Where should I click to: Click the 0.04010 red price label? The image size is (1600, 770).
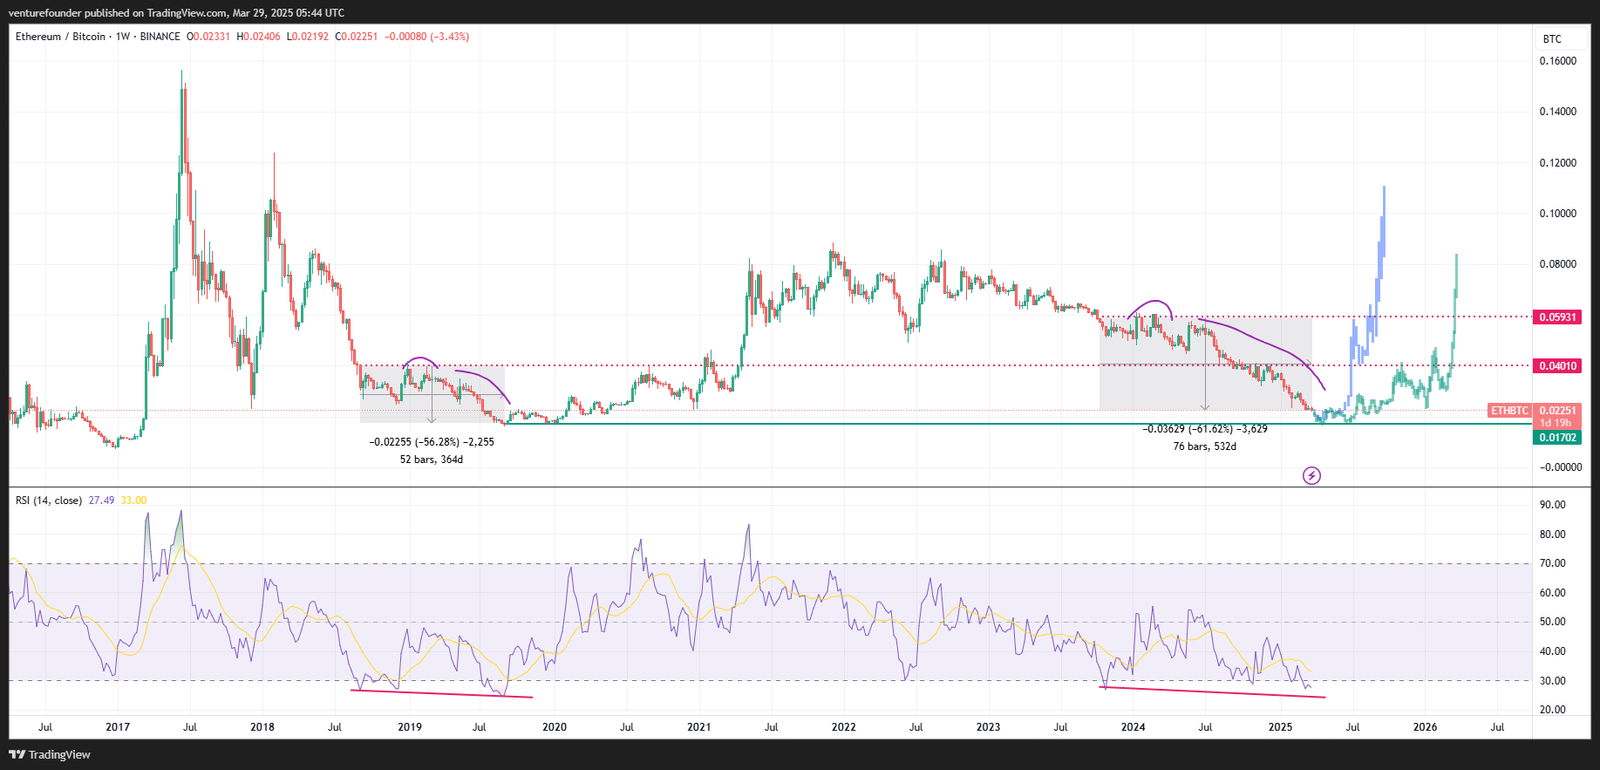[1557, 366]
